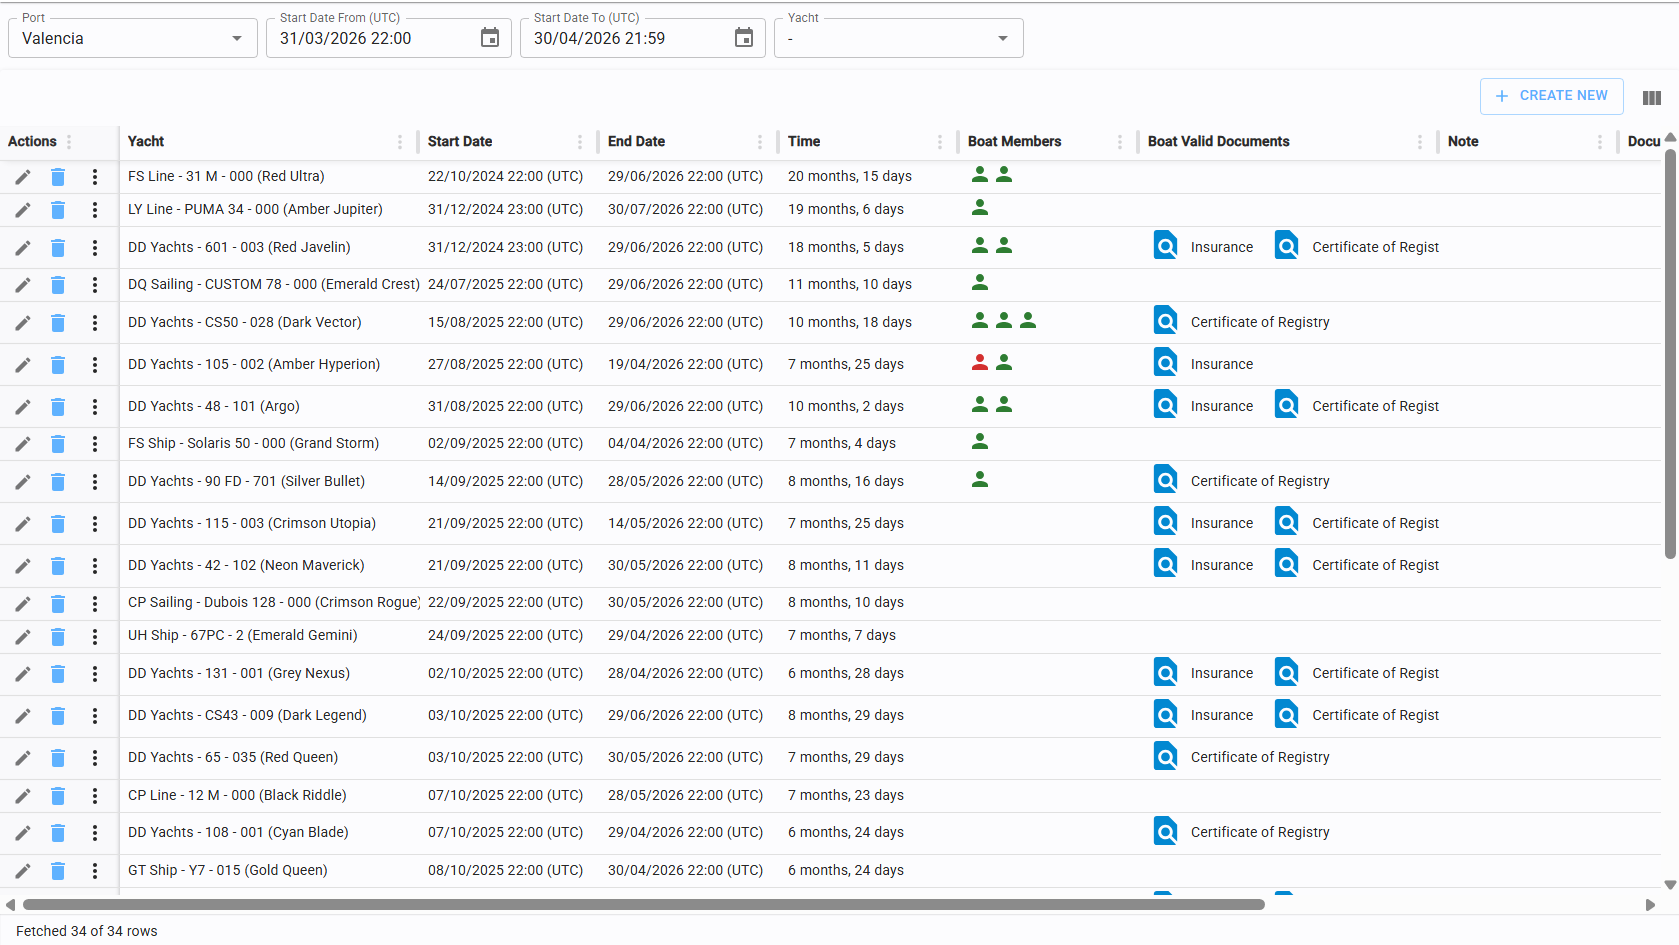Open calendar picker for Start Date From
1679x945 pixels.
click(x=490, y=38)
